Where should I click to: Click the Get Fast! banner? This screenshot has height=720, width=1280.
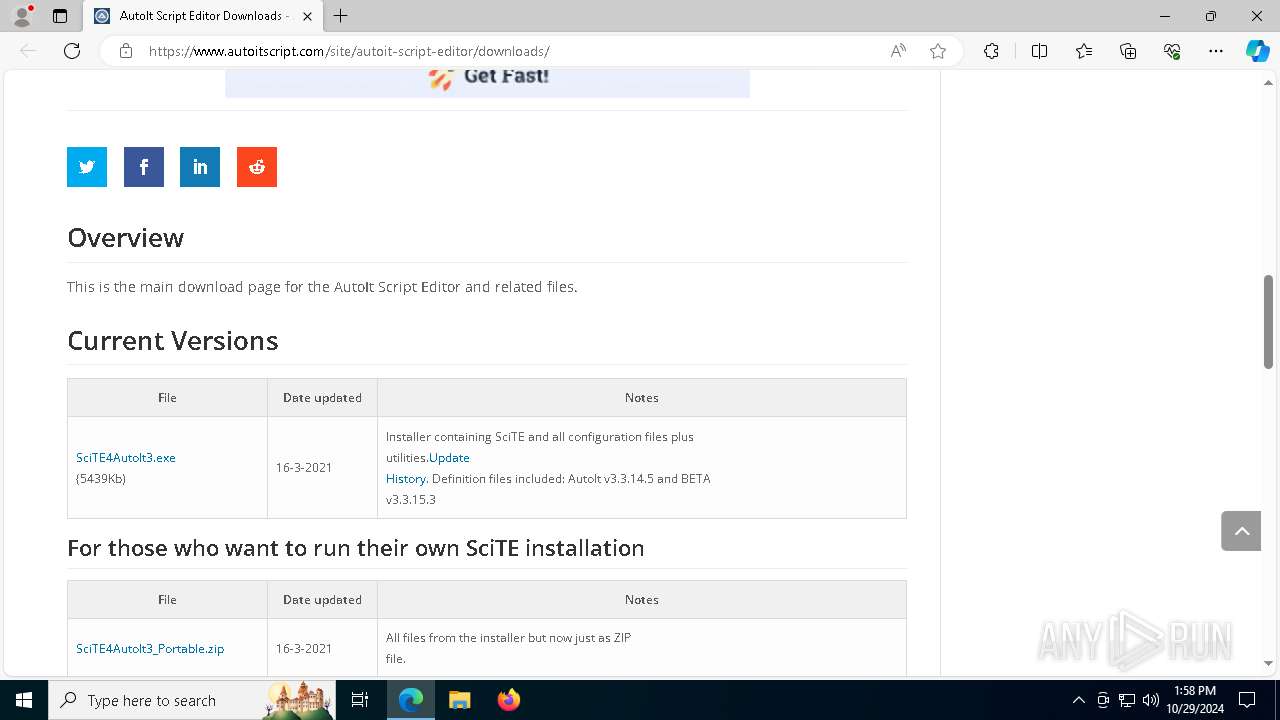click(x=487, y=82)
